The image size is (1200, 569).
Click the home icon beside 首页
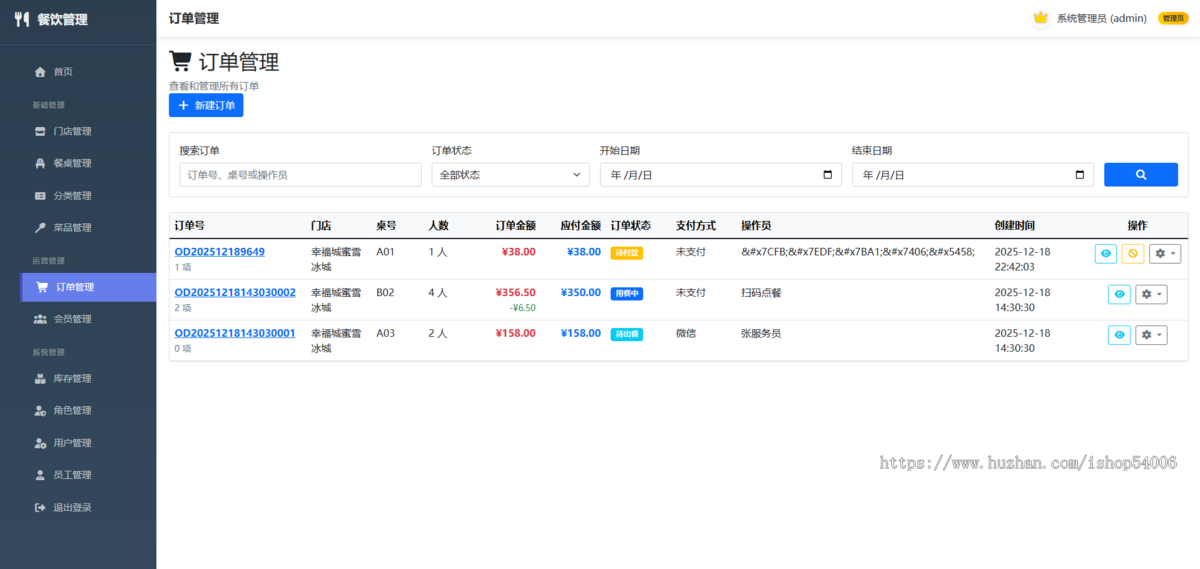(x=40, y=72)
